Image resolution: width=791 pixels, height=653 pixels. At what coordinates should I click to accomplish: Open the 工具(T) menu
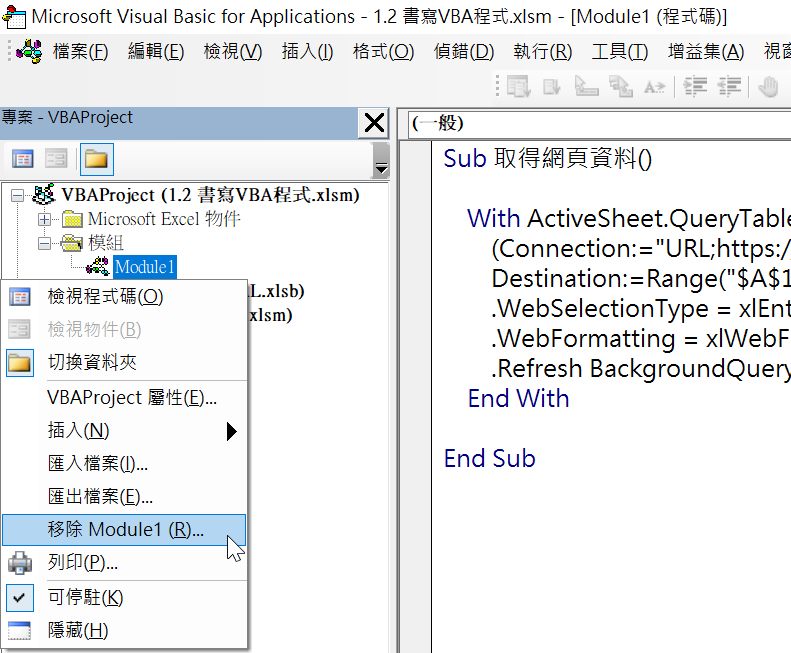click(x=619, y=51)
